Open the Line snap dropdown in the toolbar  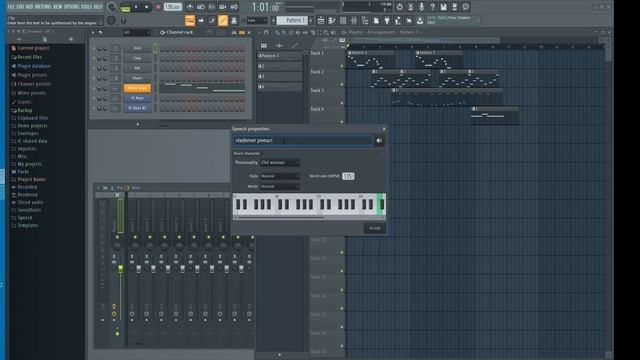[x=256, y=20]
